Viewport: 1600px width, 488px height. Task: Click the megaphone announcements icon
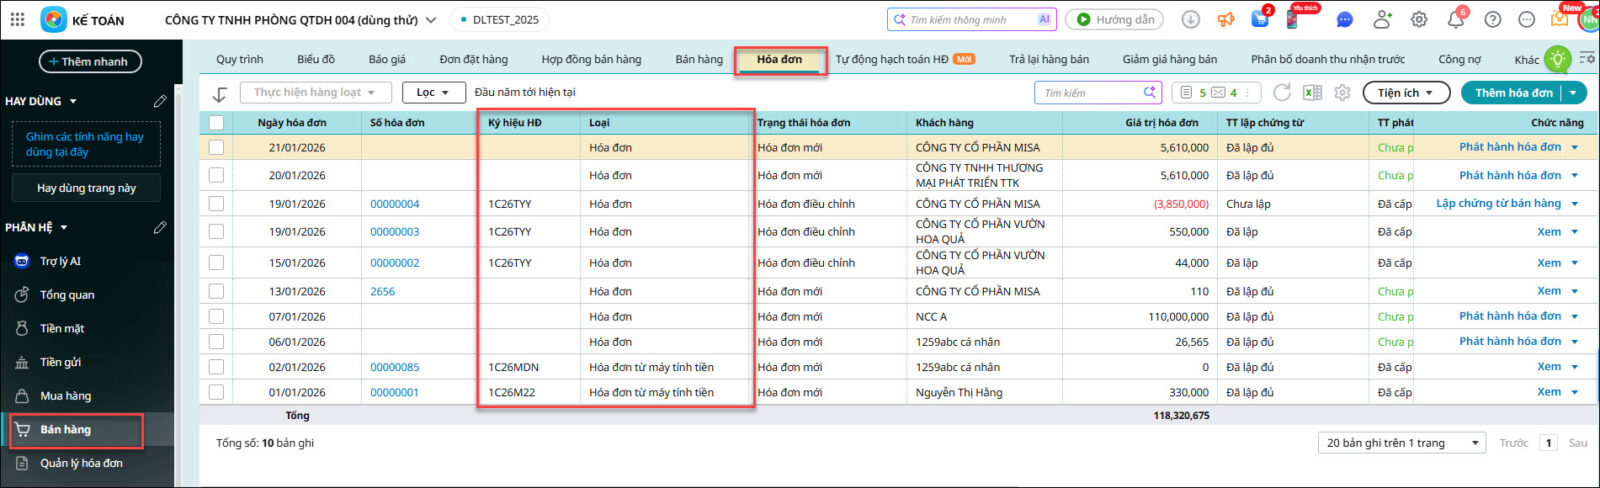[x=1226, y=19]
